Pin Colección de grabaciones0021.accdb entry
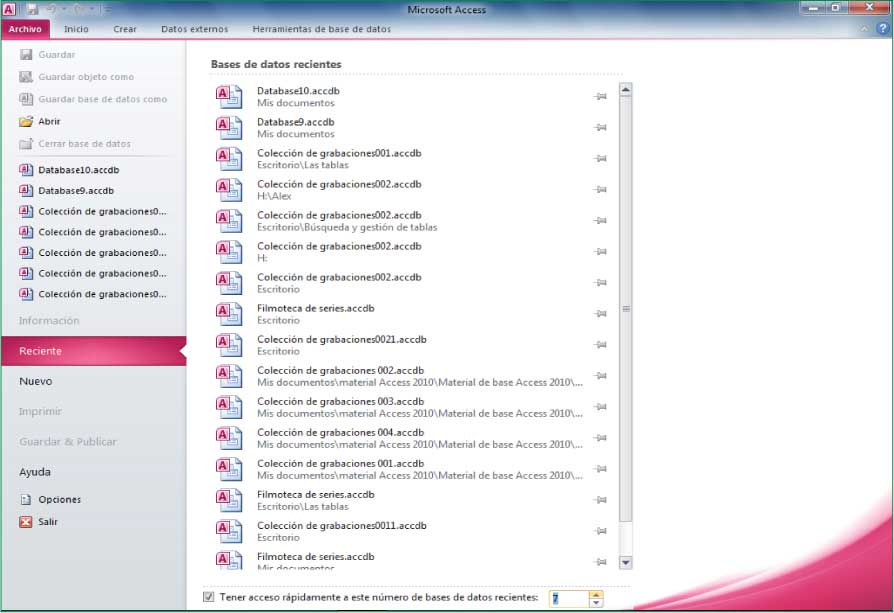Viewport: 894px width, 613px height. tap(600, 344)
